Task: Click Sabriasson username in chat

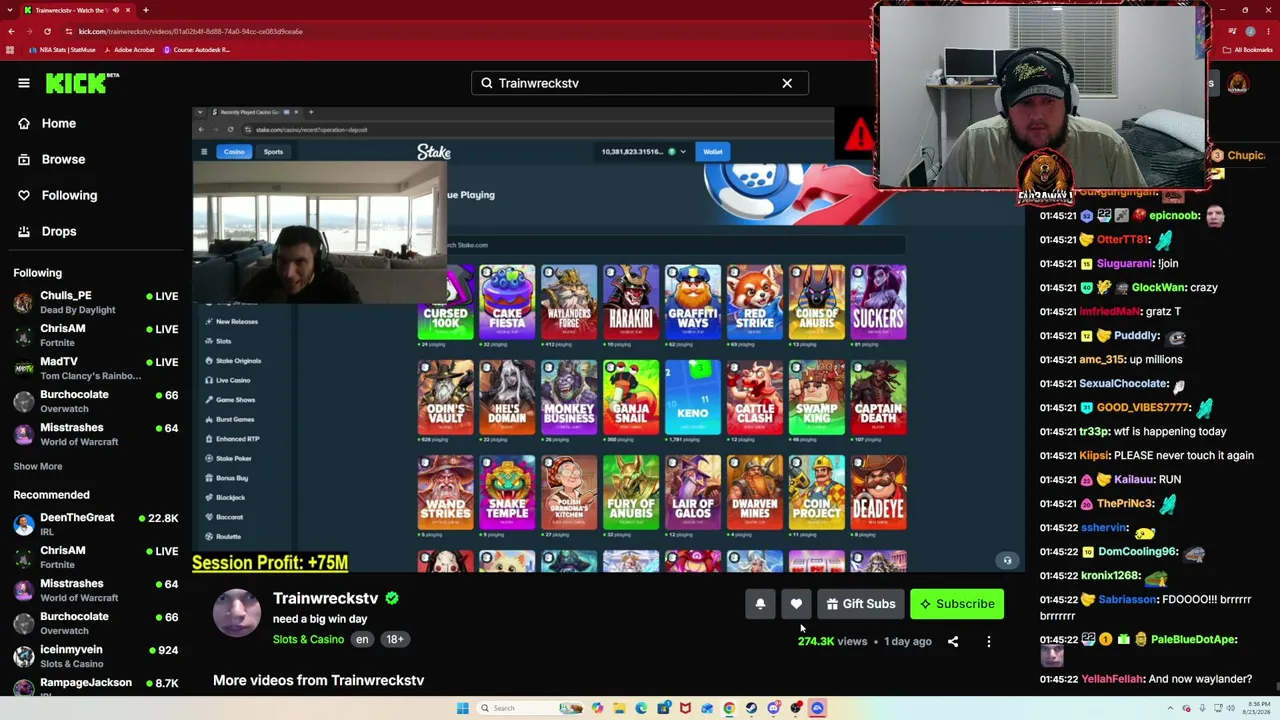Action: (1128, 599)
